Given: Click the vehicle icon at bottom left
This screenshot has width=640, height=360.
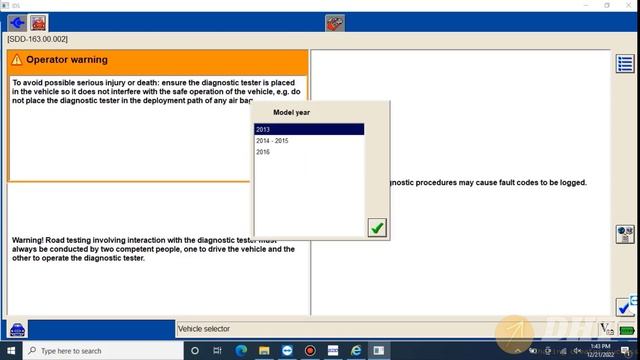Looking at the screenshot, I should (17, 329).
